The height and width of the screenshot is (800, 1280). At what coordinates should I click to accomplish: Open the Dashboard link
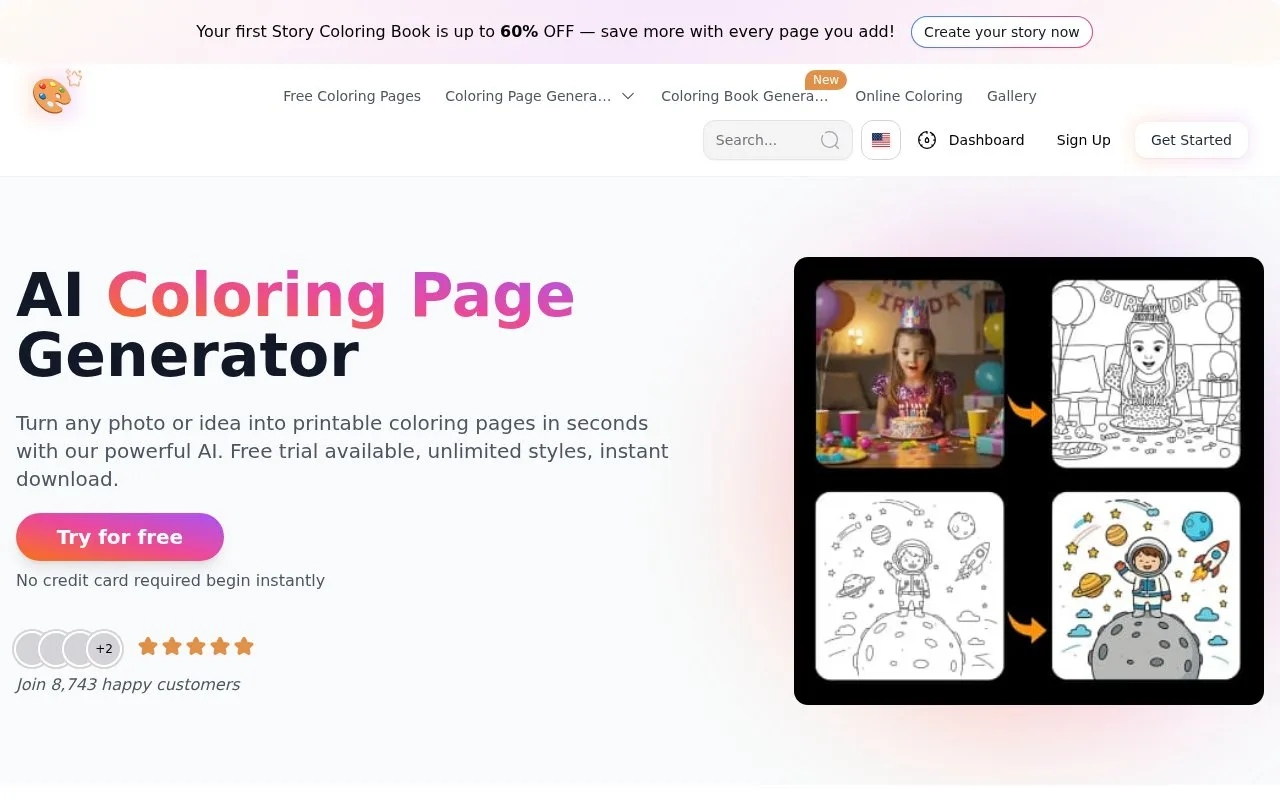point(987,140)
